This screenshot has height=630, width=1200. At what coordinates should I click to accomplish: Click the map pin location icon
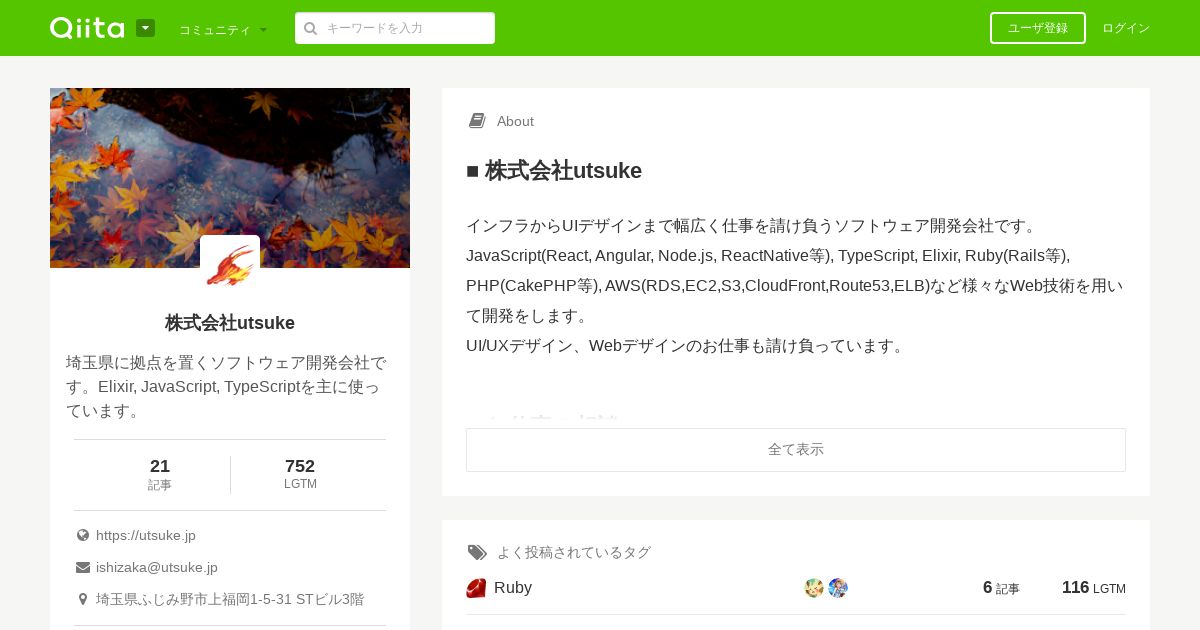point(83,599)
